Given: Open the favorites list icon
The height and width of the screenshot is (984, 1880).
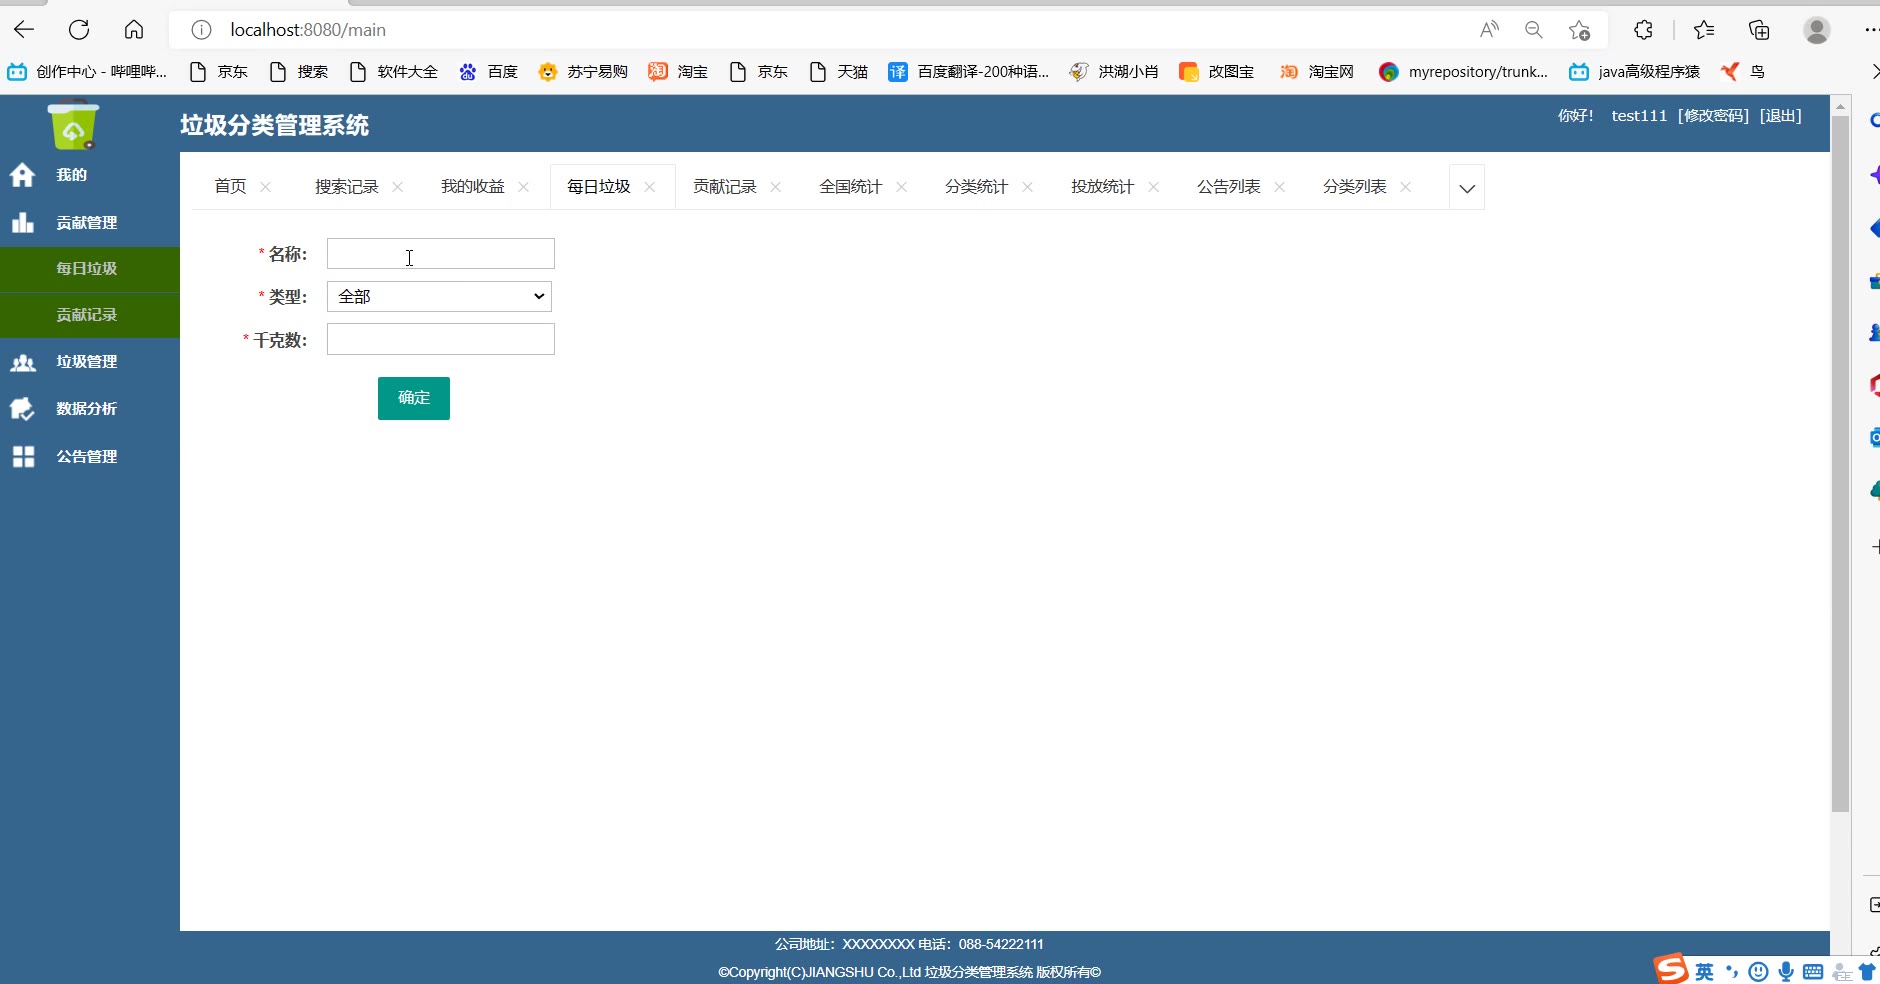Looking at the screenshot, I should point(1704,30).
